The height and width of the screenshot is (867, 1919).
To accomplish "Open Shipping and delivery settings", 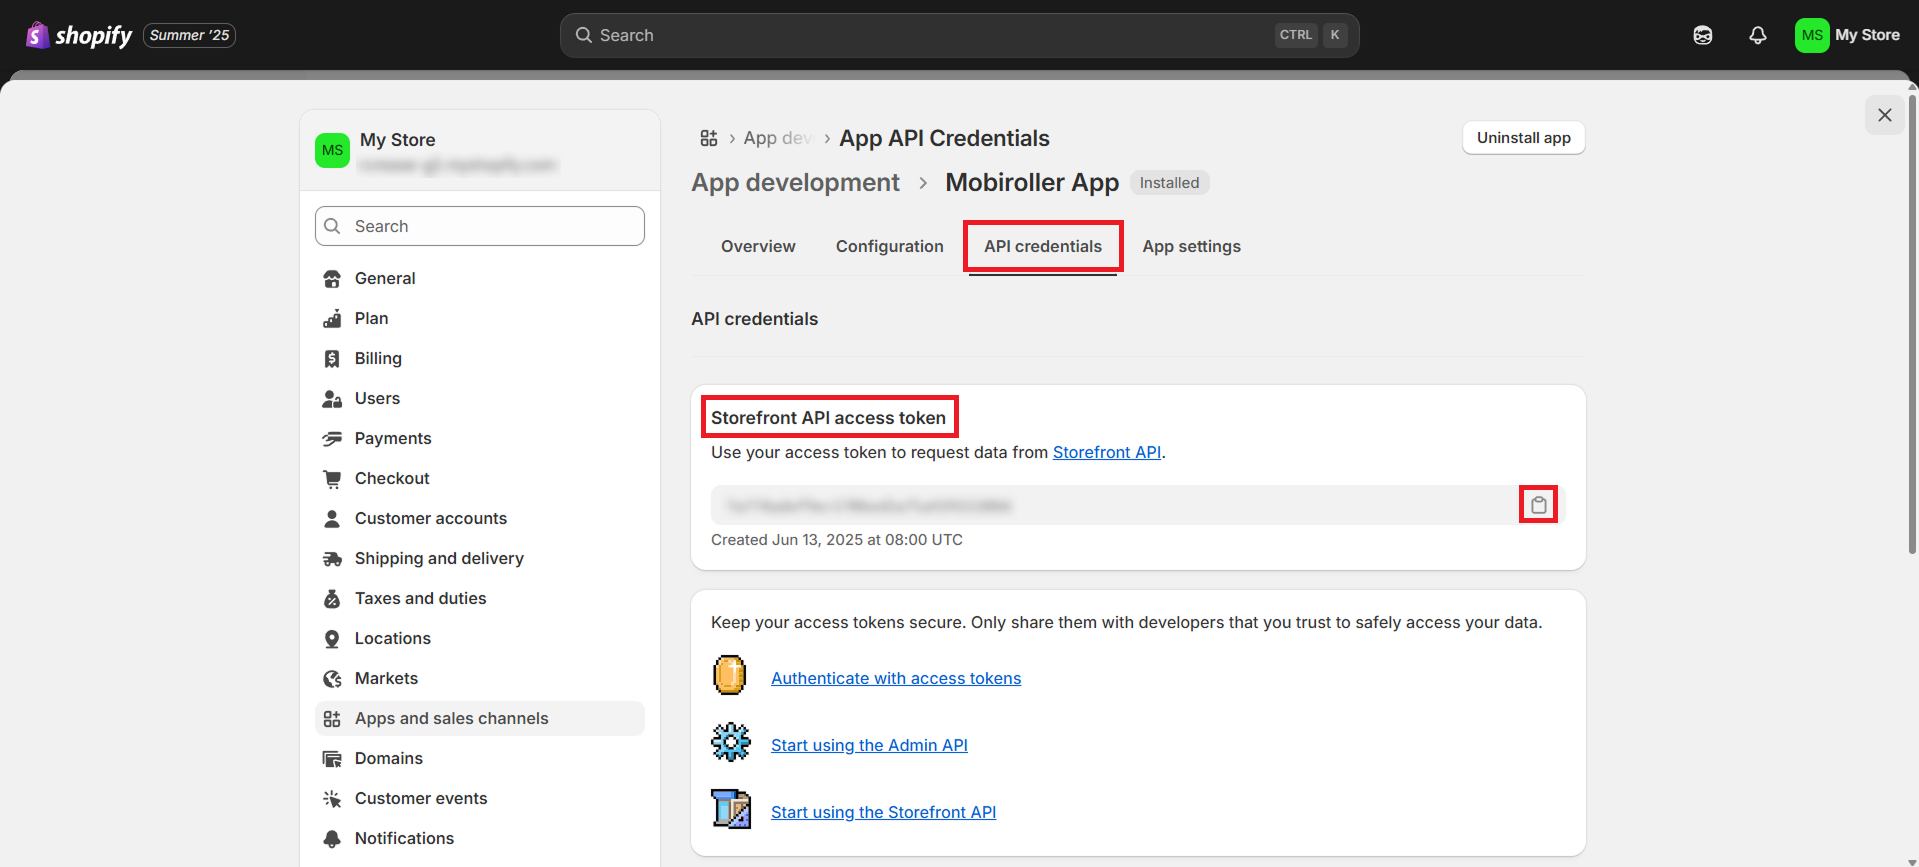I will (x=480, y=558).
